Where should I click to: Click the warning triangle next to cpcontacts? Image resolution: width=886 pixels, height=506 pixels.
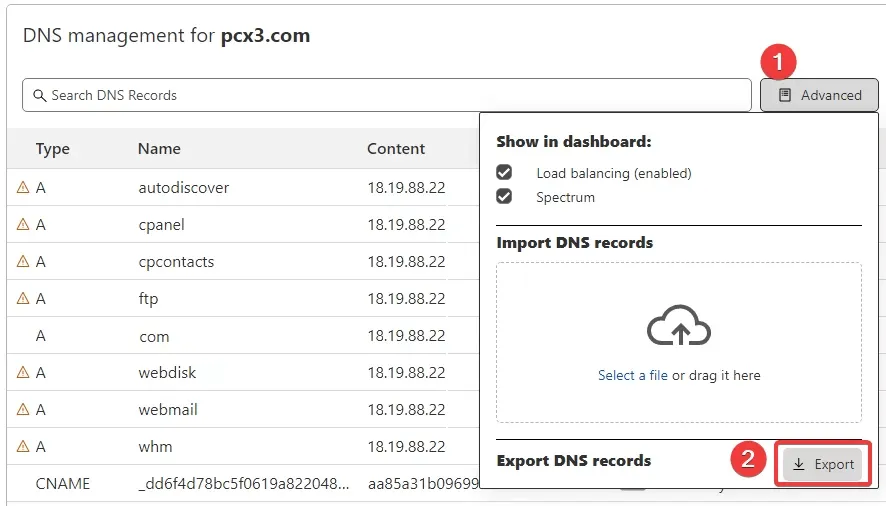point(23,261)
